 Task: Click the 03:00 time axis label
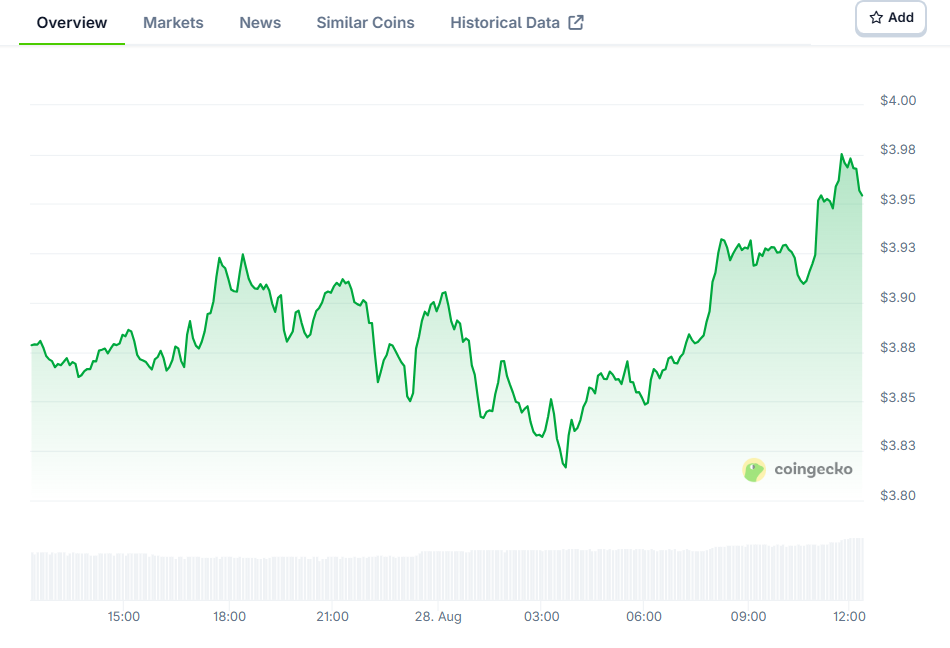pyautogui.click(x=542, y=617)
